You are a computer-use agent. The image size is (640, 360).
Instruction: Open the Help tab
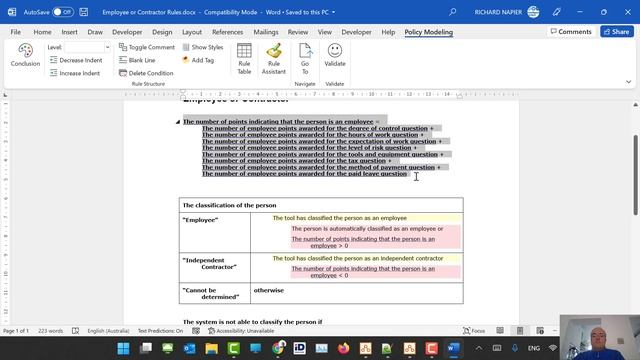pyautogui.click(x=388, y=32)
